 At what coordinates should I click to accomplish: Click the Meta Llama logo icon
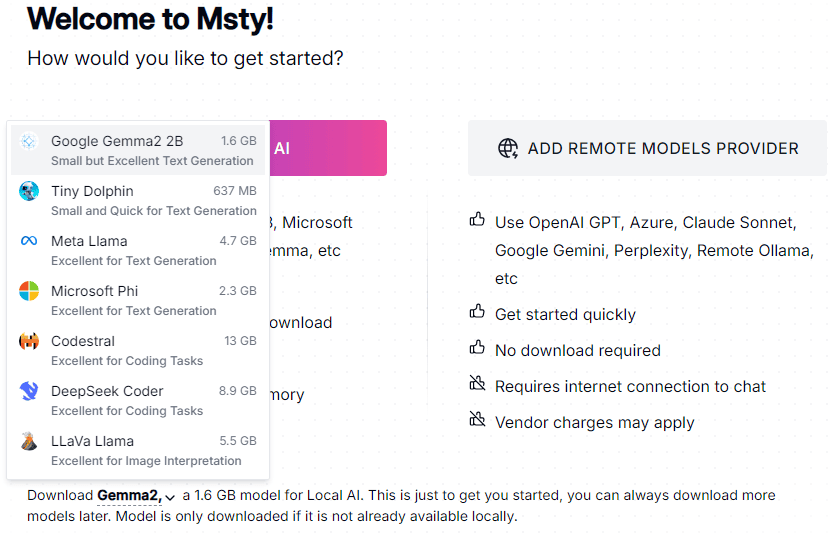coord(29,241)
